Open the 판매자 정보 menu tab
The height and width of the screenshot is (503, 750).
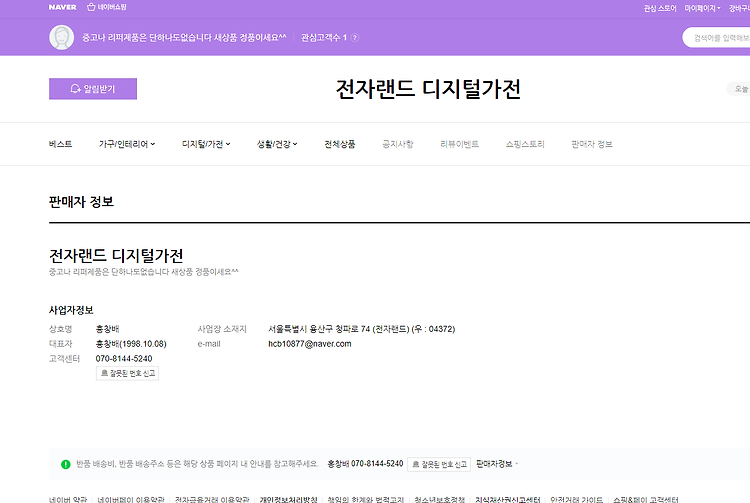[592, 144]
